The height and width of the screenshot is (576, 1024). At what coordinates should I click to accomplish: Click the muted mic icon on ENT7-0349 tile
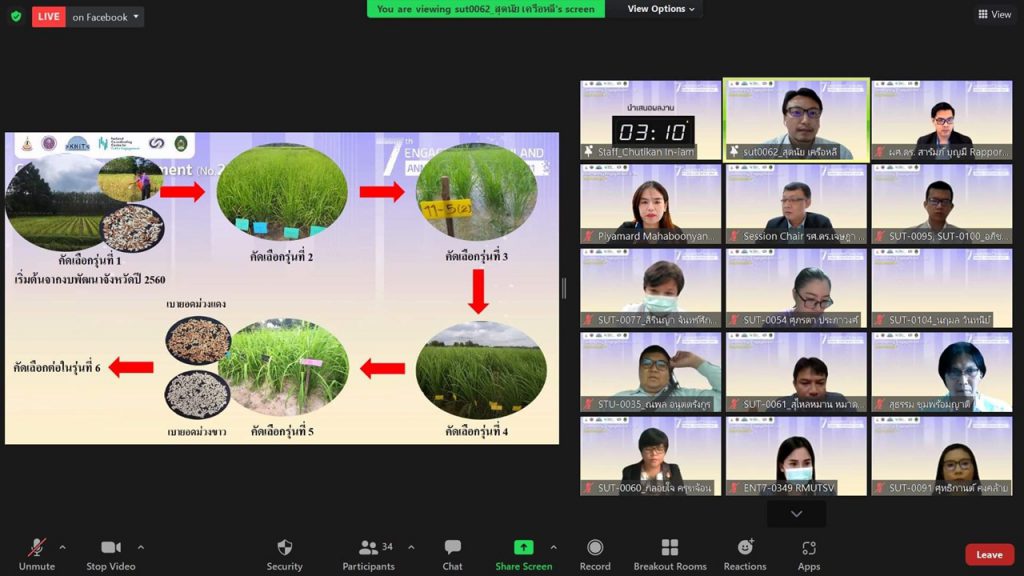(734, 488)
